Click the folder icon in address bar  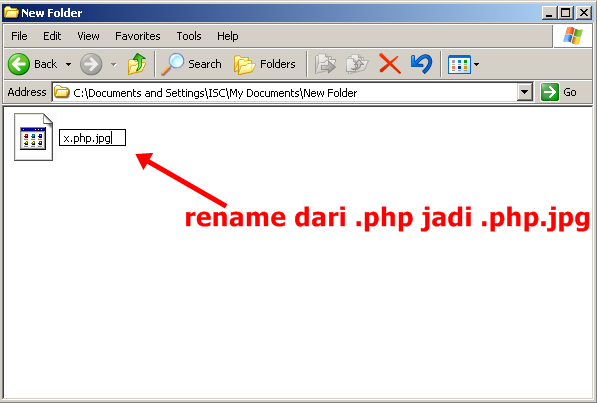pyautogui.click(x=62, y=92)
